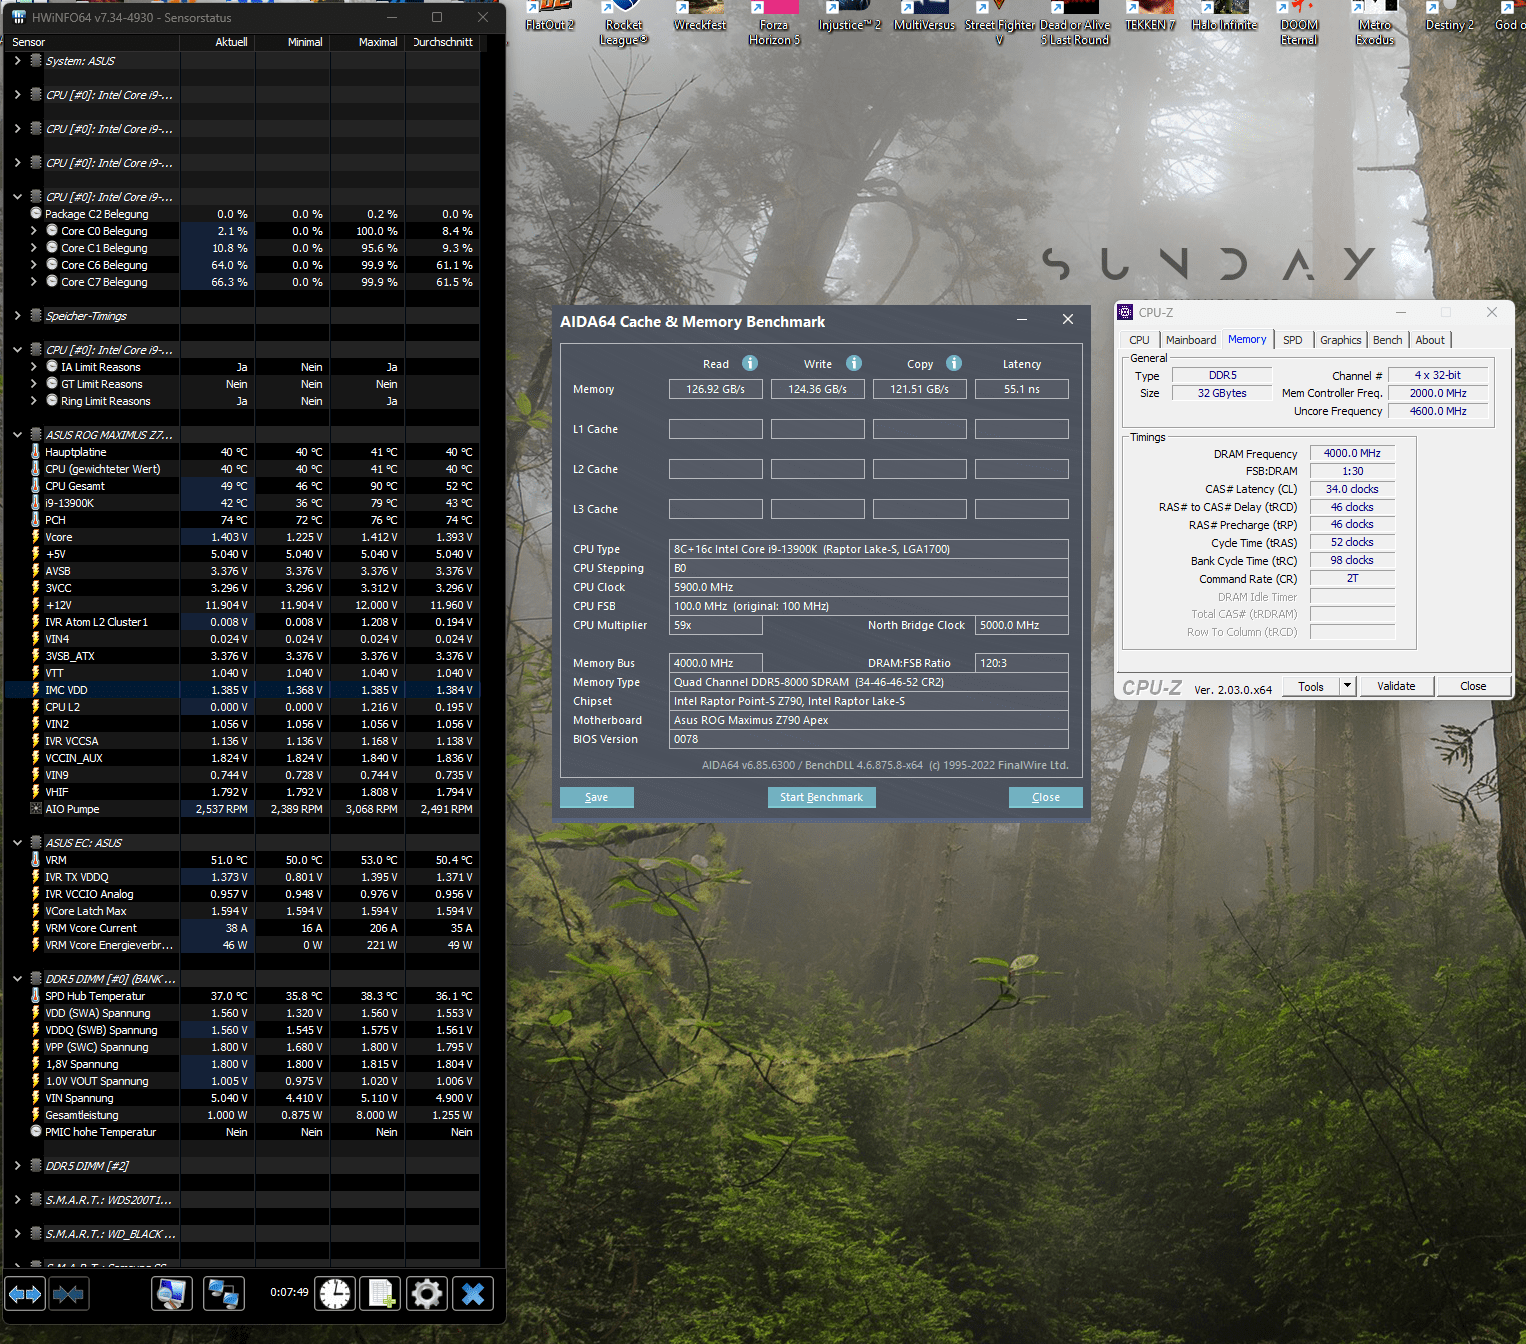Expand the System: ASUS sensor group
Viewport: 1526px width, 1344px height.
[18, 61]
